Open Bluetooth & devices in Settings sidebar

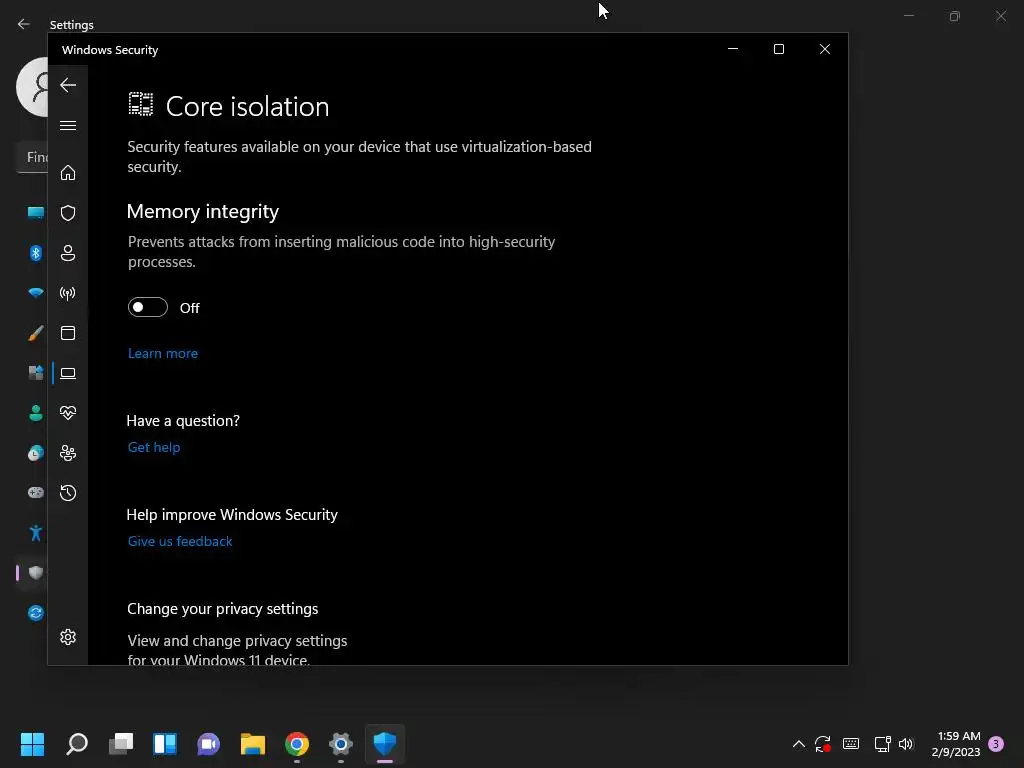click(x=35, y=253)
